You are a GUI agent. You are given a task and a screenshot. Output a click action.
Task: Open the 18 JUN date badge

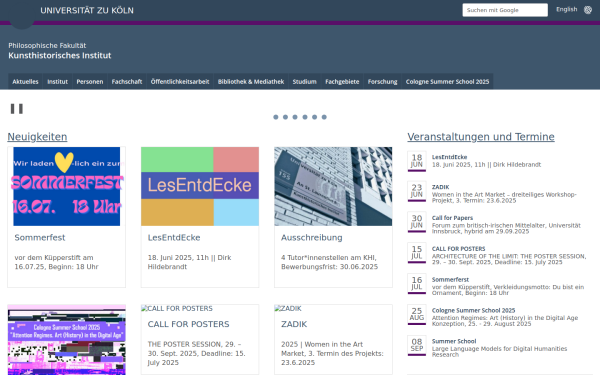[417, 161]
